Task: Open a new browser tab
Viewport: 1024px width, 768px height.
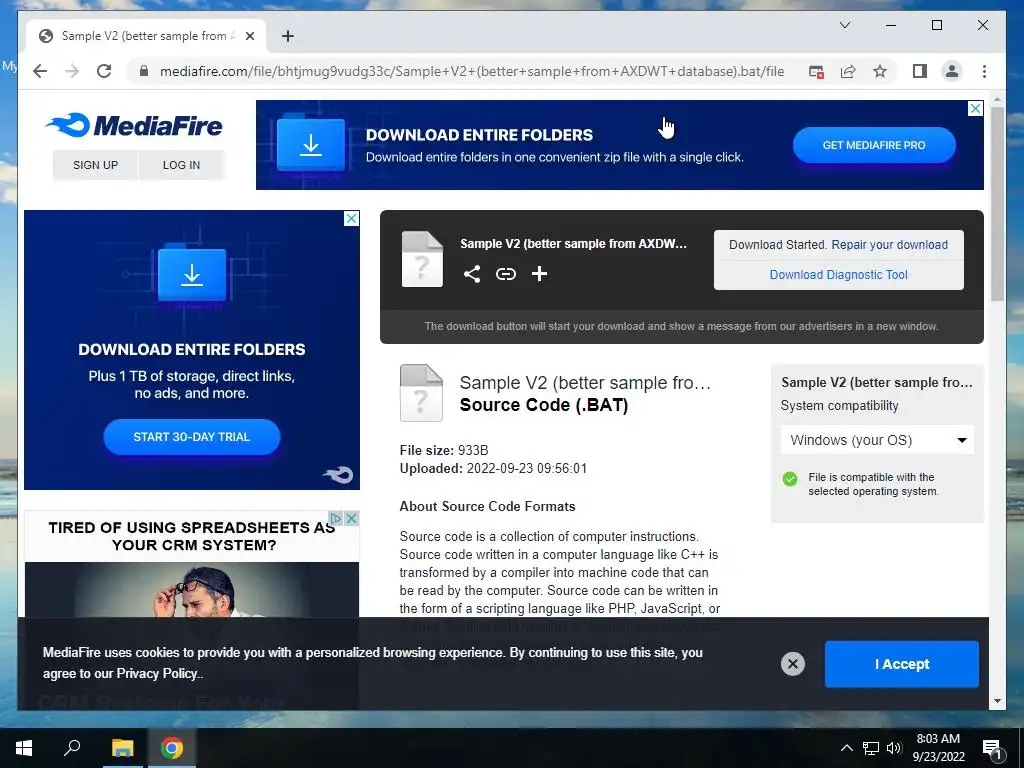Action: [288, 36]
